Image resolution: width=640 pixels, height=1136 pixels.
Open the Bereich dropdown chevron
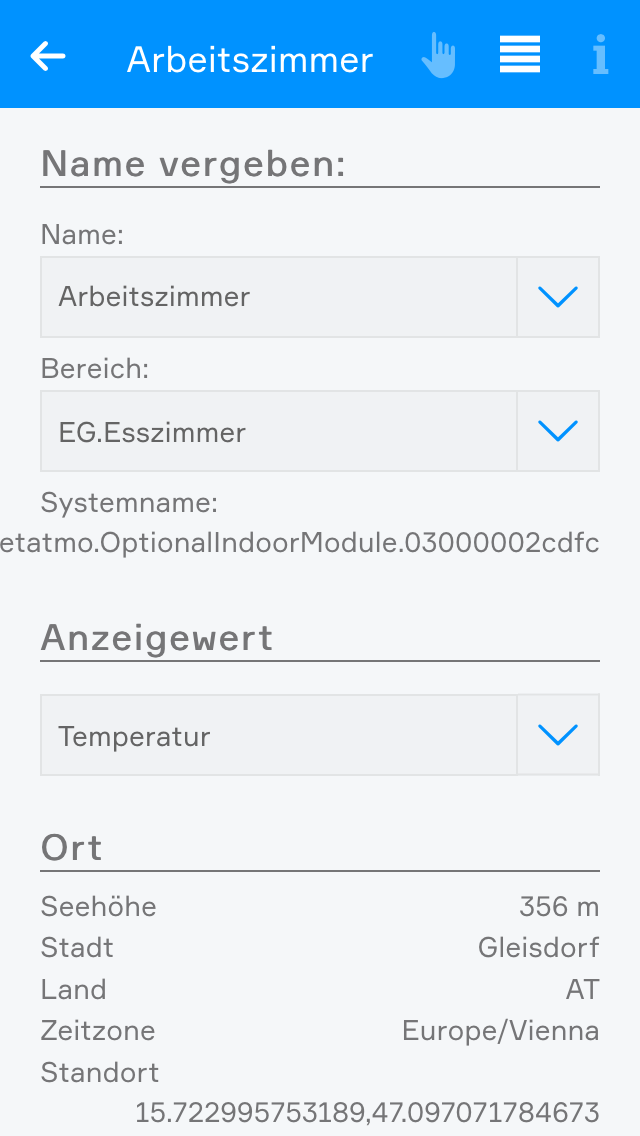[x=558, y=431]
